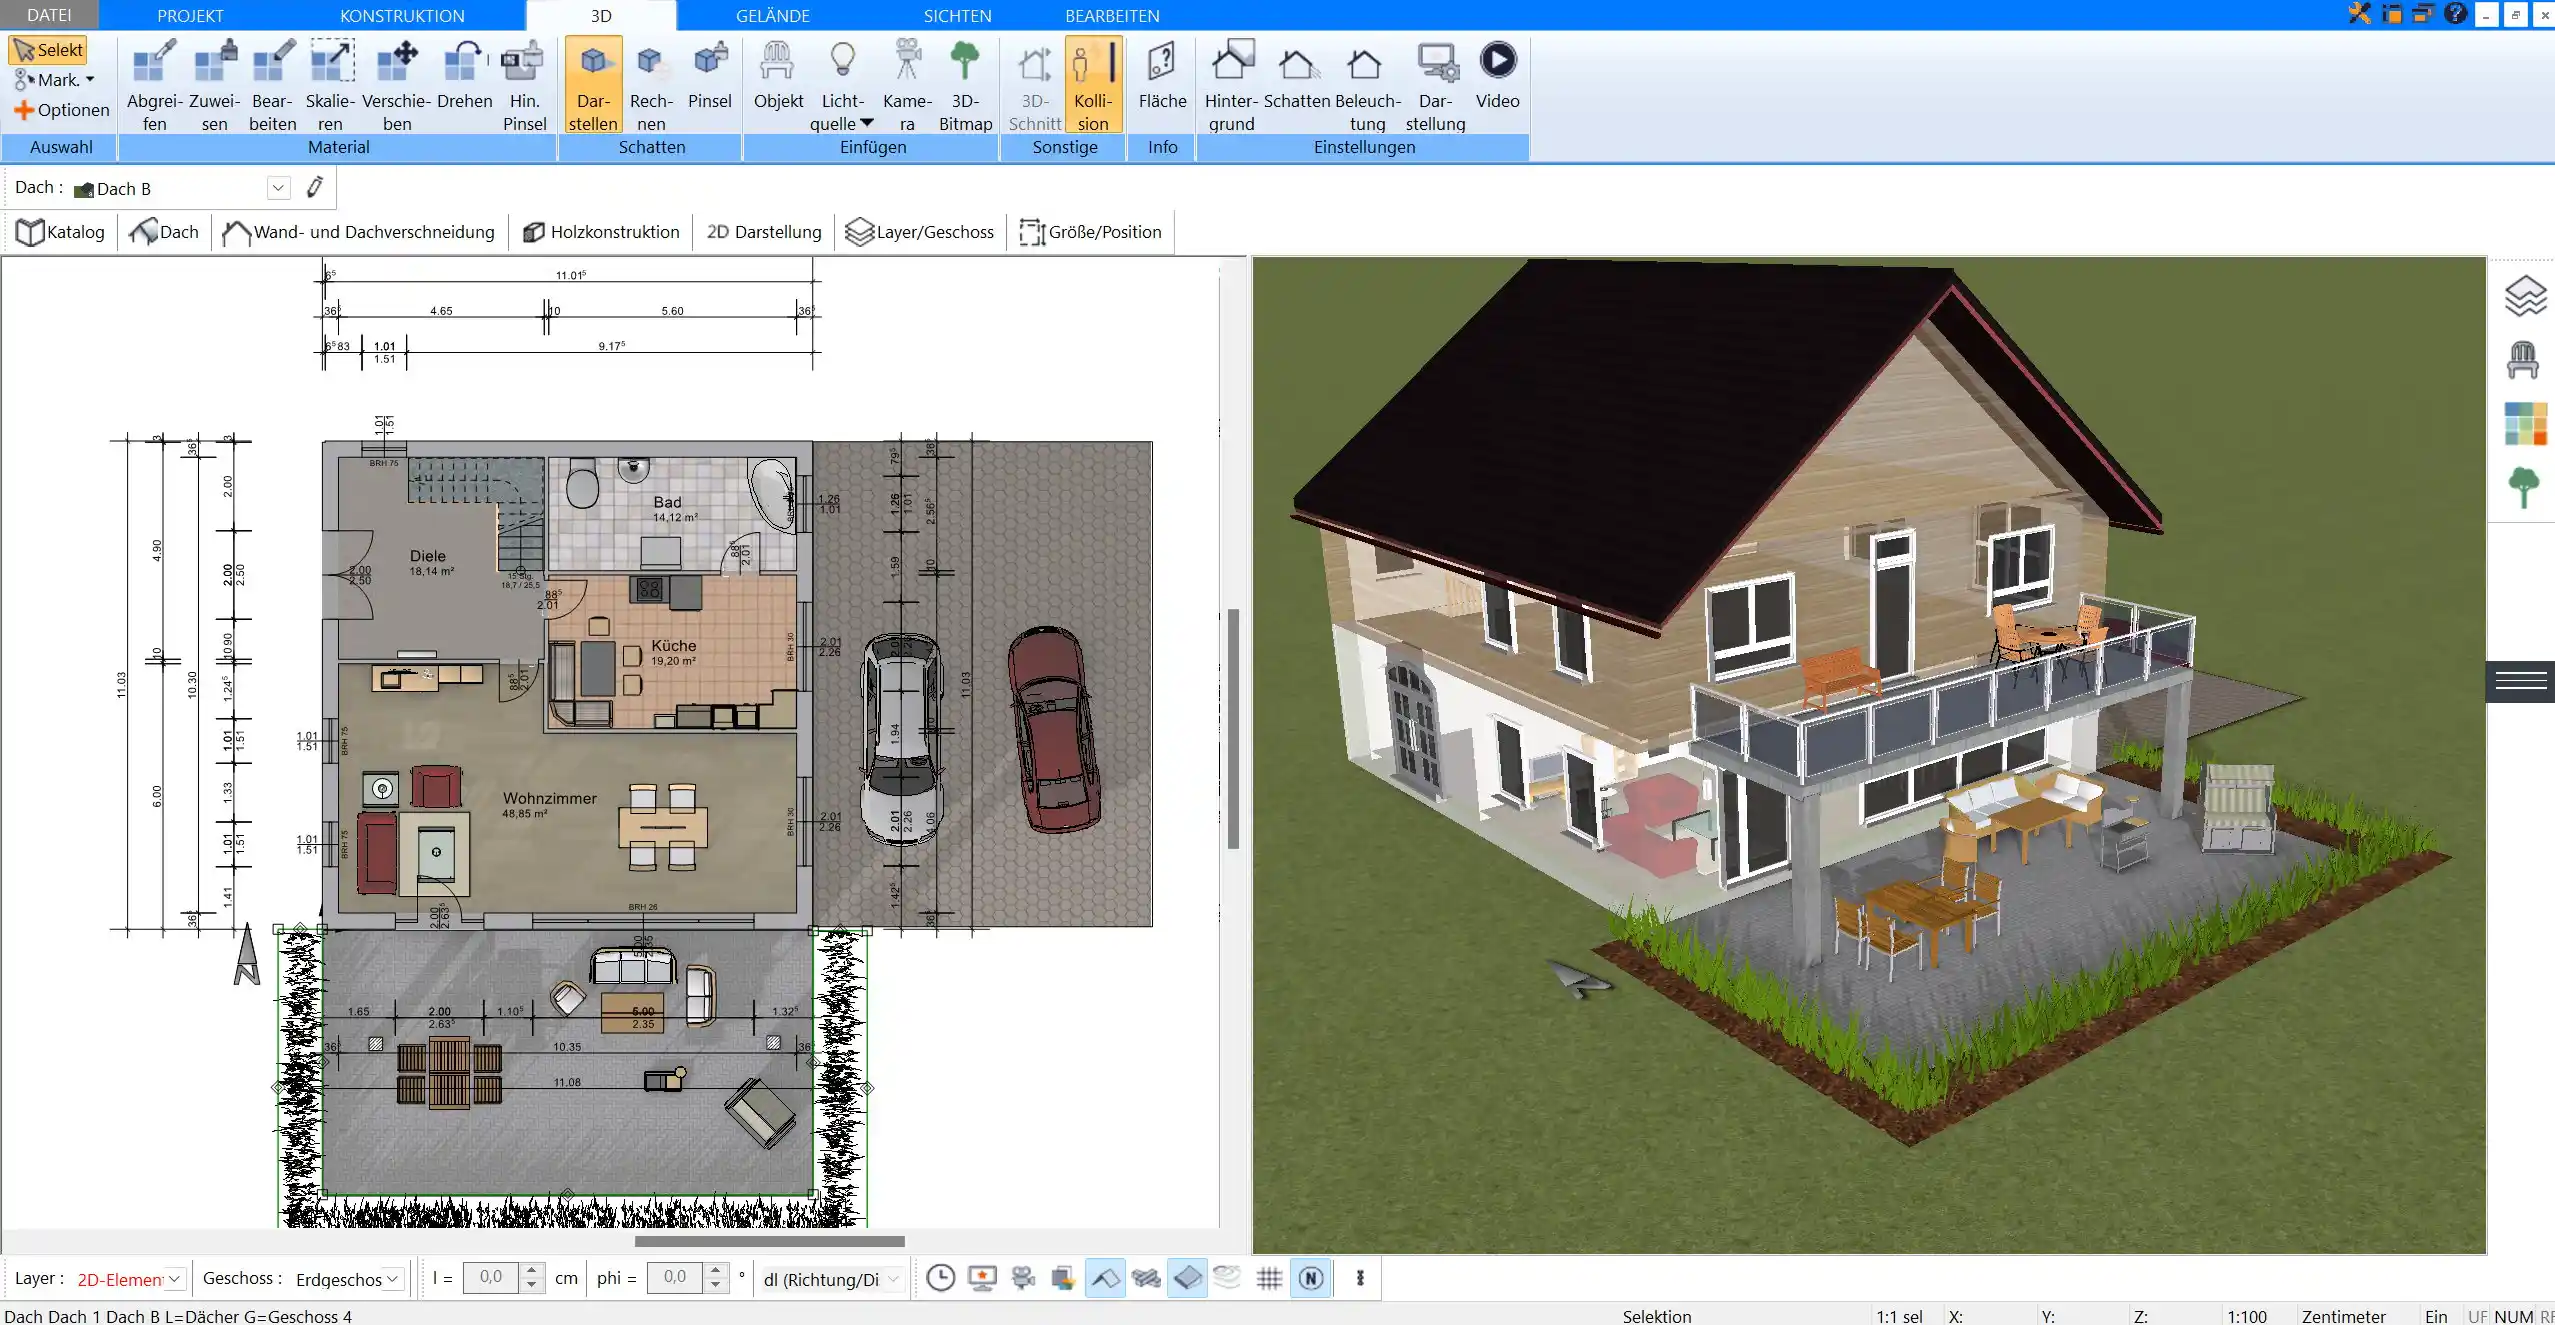The height and width of the screenshot is (1325, 2555).
Task: Insert an Objekt from the ribbon
Action: (778, 75)
